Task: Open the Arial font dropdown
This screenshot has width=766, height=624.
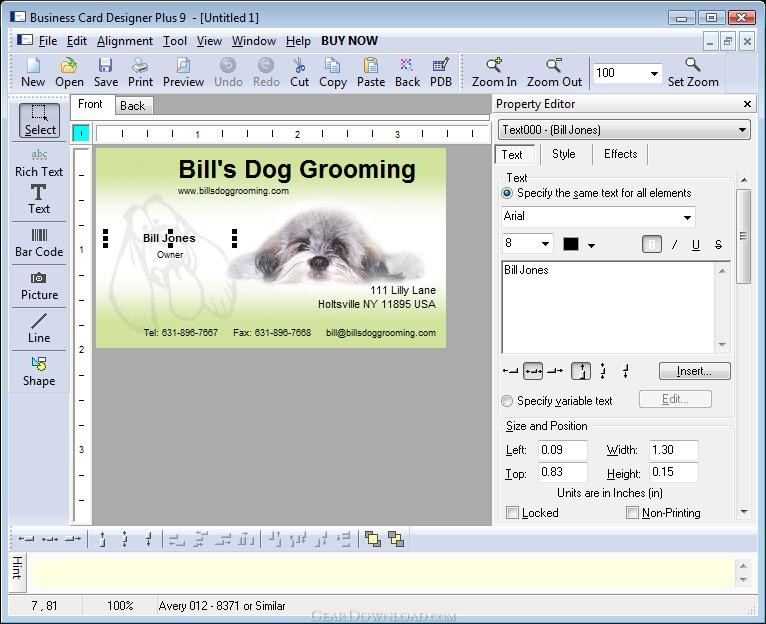Action: tap(687, 217)
